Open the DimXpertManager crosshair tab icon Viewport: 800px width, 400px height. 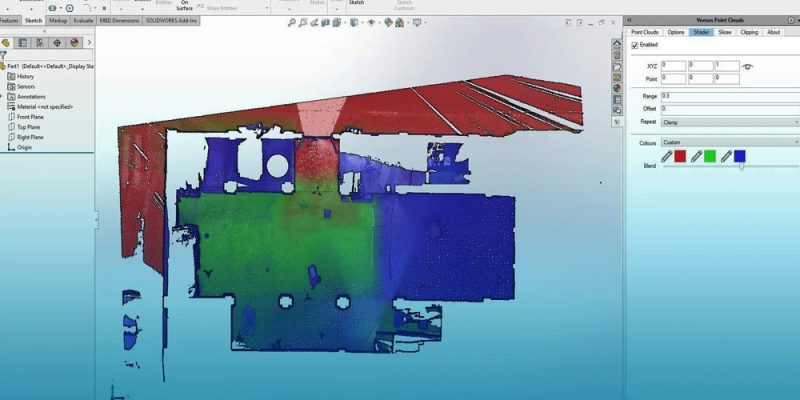[56, 43]
